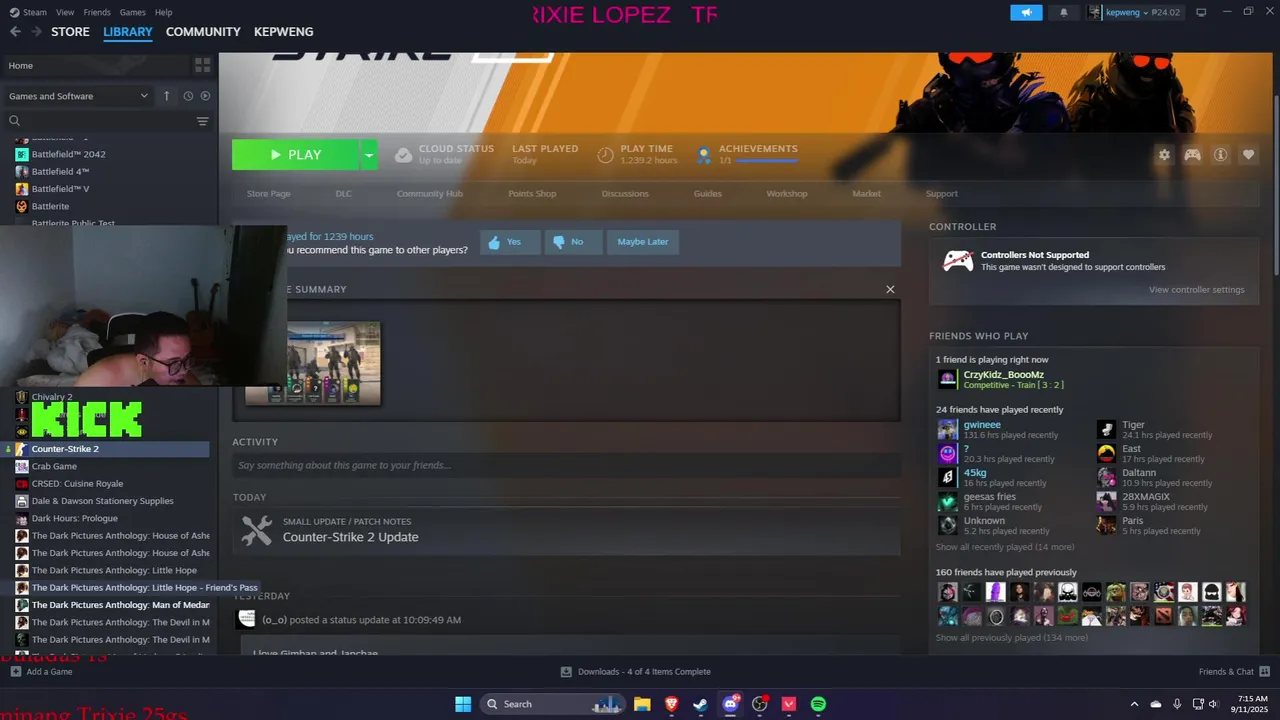Click the activity status text box
The height and width of the screenshot is (720, 1280).
tap(566, 465)
